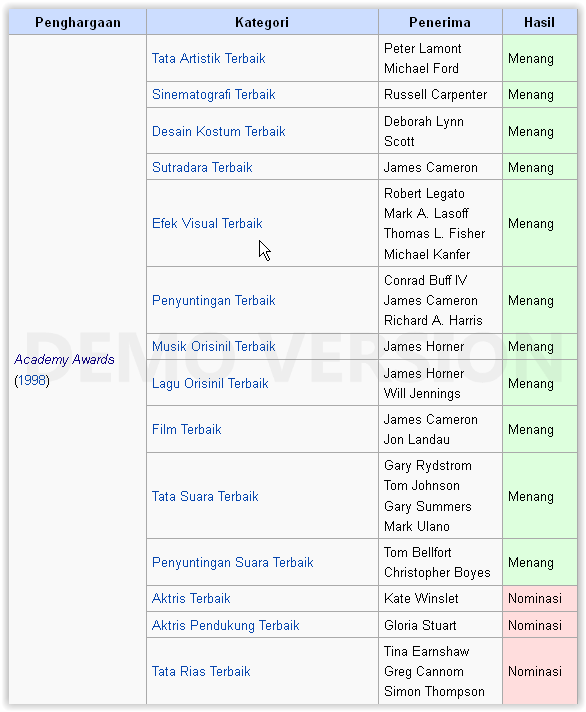Select the name Tina Earnshaw
586x712 pixels.
tap(427, 652)
